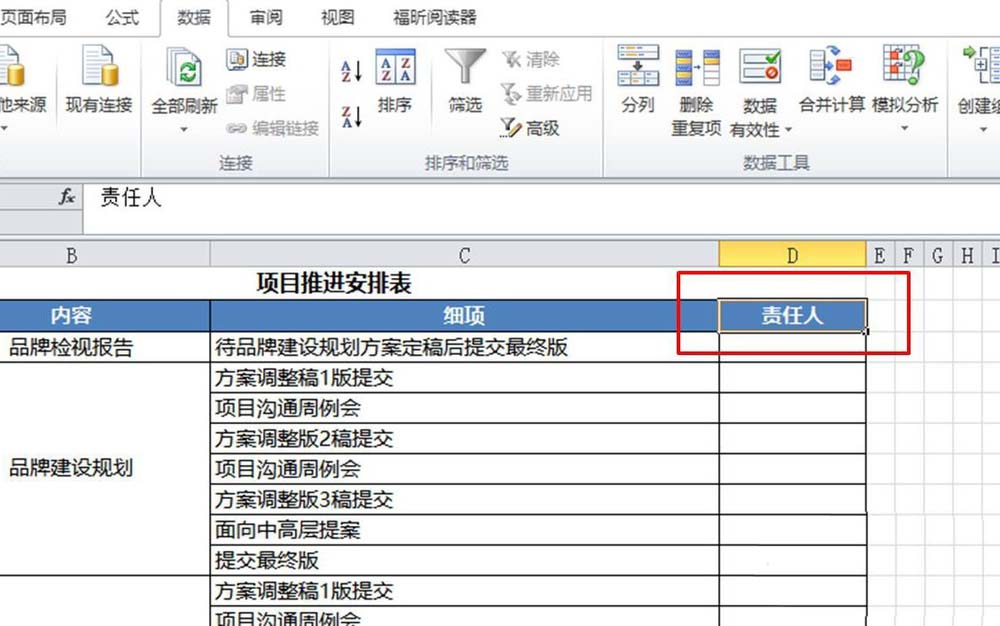This screenshot has height=626, width=1000.
Task: Open the 高级 advanced filter
Action: point(531,128)
